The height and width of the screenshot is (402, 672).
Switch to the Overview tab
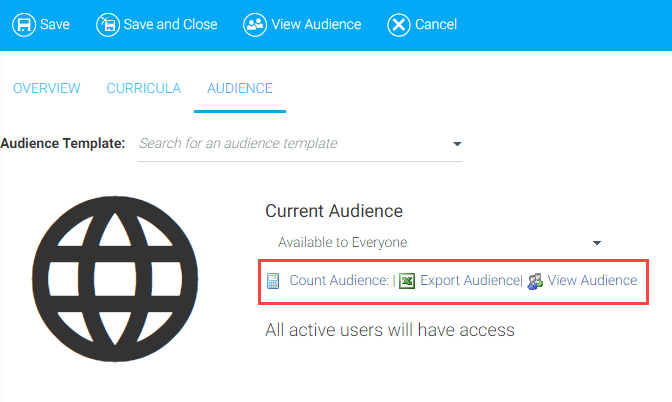click(x=46, y=88)
